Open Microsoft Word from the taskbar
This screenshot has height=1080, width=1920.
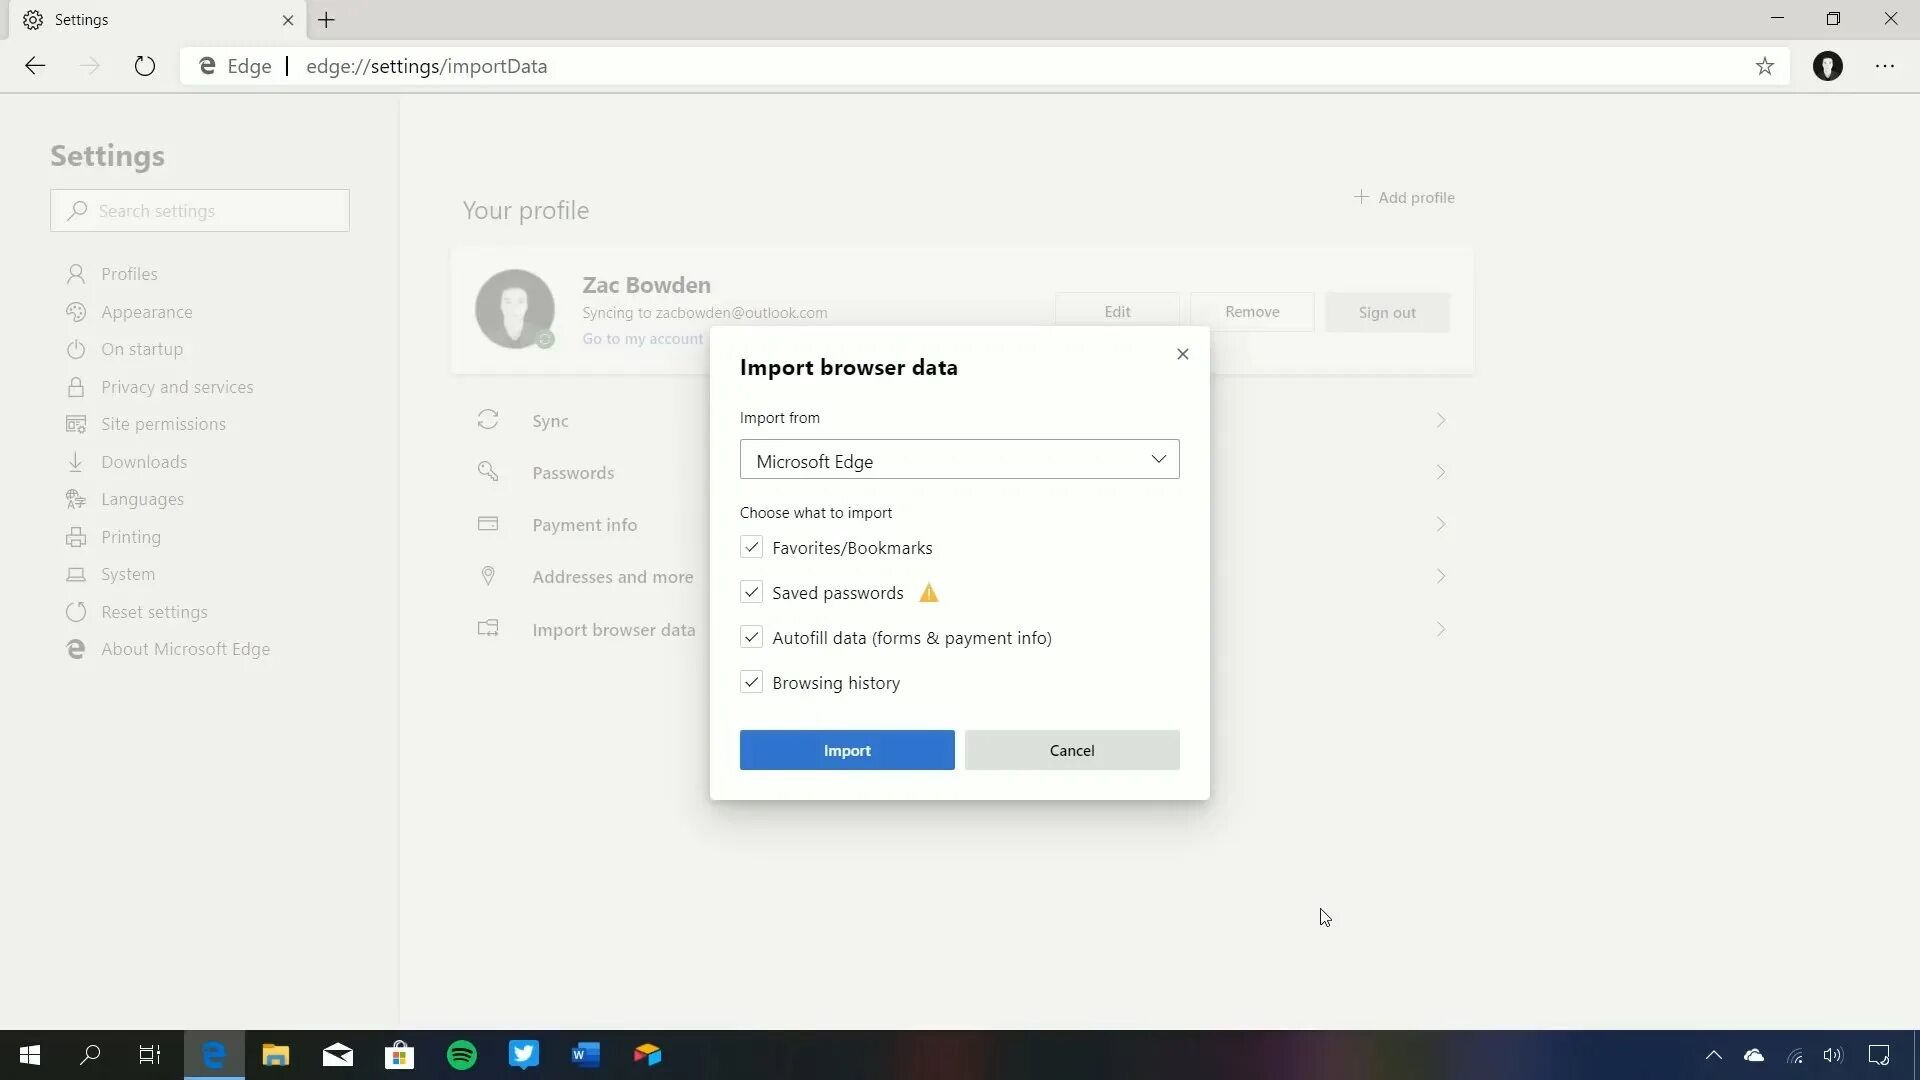tap(586, 1055)
